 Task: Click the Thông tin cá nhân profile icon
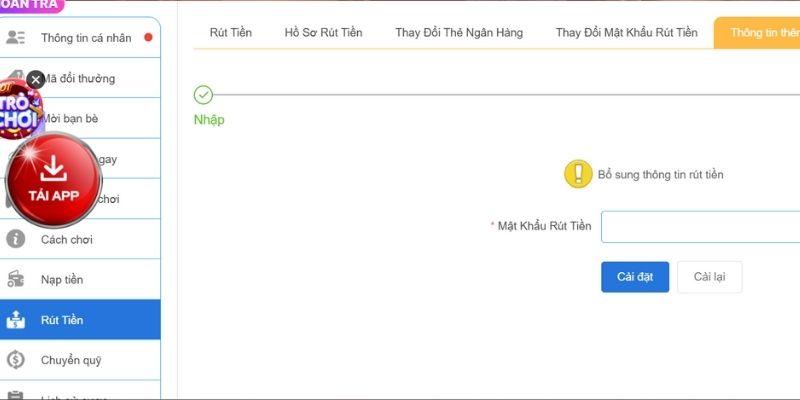click(x=16, y=38)
